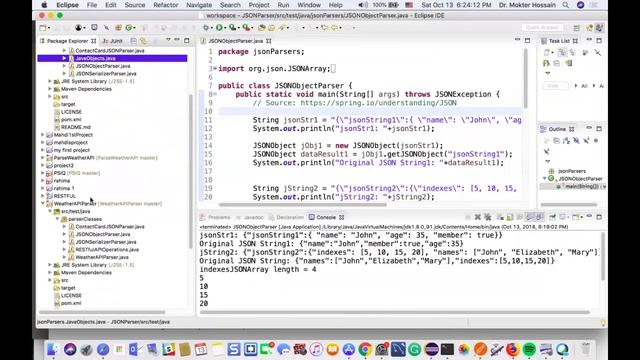Viewport: 640px width, 360px height.
Task: Expand Maven Dependencies under JSONParser project
Action: pos(50,89)
